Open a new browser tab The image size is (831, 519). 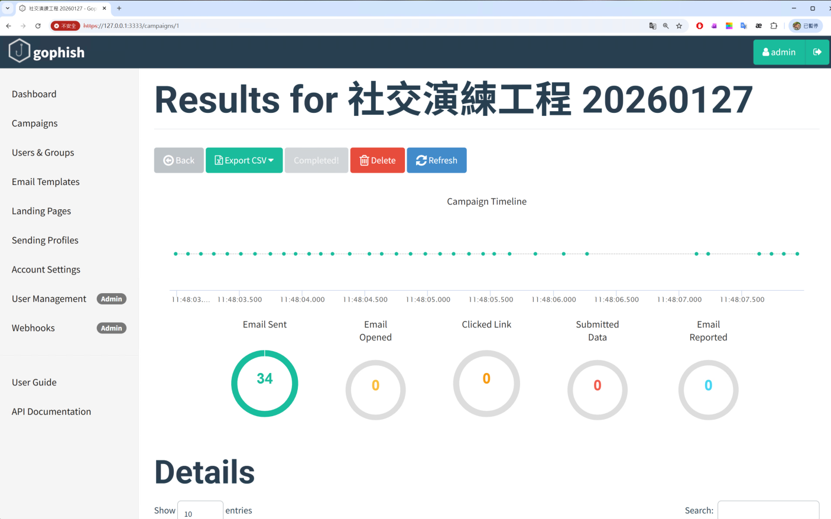click(119, 8)
